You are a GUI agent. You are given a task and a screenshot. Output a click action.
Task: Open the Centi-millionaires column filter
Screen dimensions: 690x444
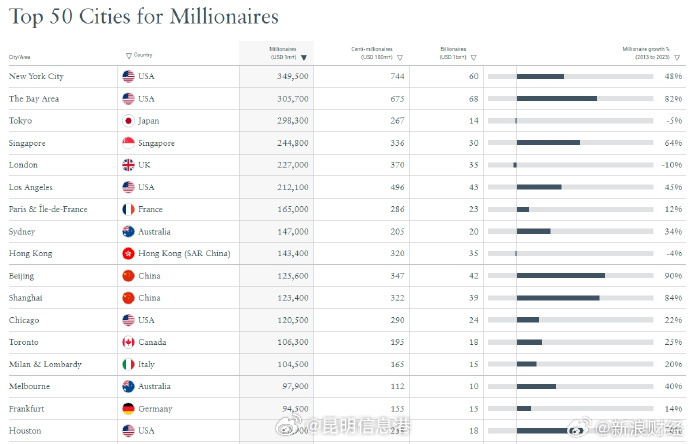point(400,58)
